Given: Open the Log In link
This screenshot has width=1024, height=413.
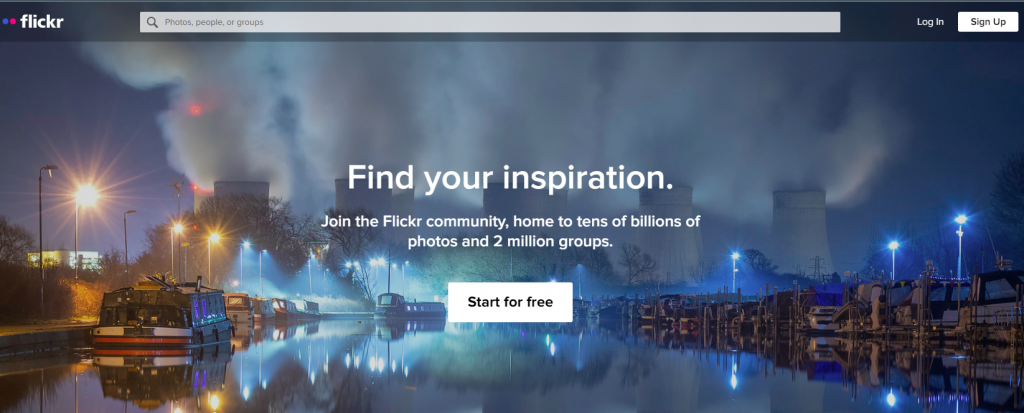Looking at the screenshot, I should click(x=930, y=22).
